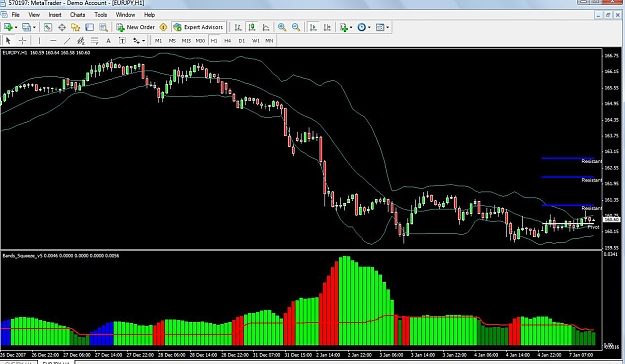Viewport: 625px width, 364px height.
Task: Click the Zoom In magnifier
Action: [x=282, y=27]
